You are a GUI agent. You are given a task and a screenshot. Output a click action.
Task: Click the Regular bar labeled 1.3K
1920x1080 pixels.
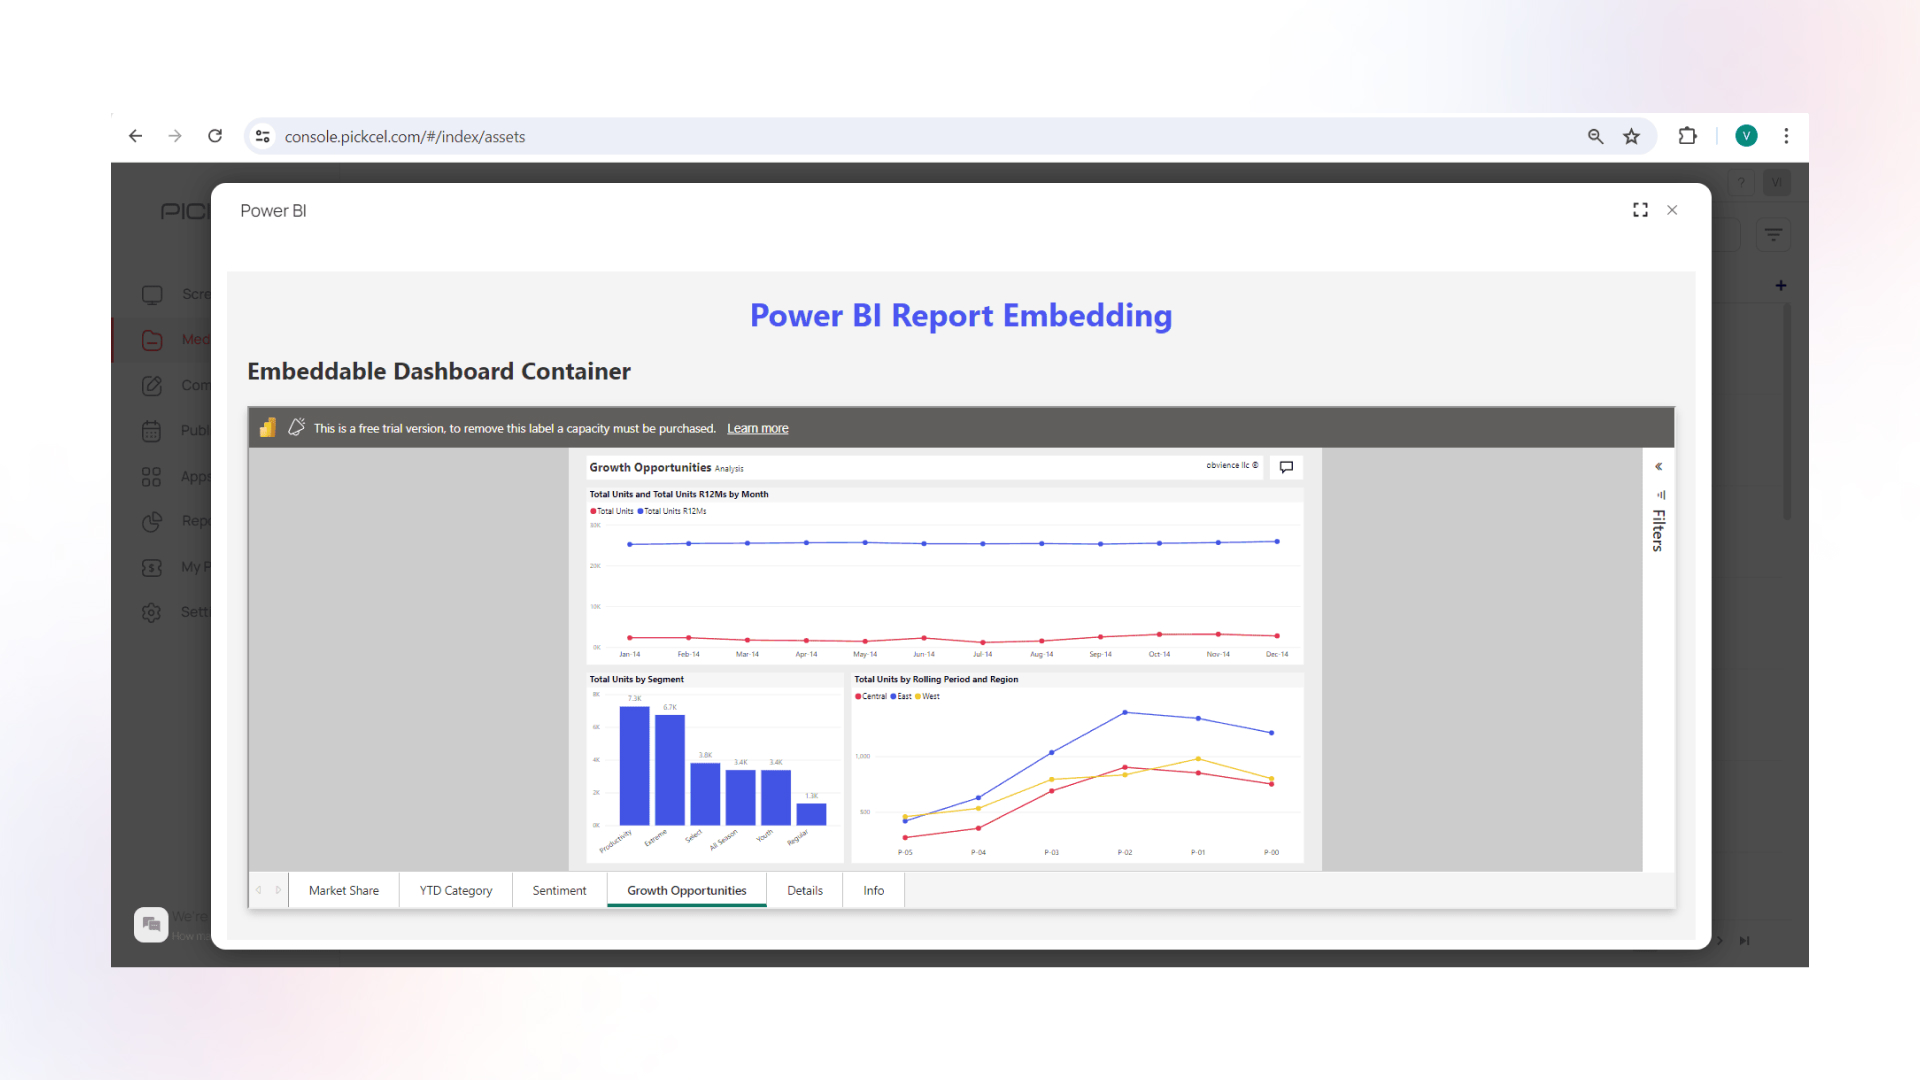[811, 814]
